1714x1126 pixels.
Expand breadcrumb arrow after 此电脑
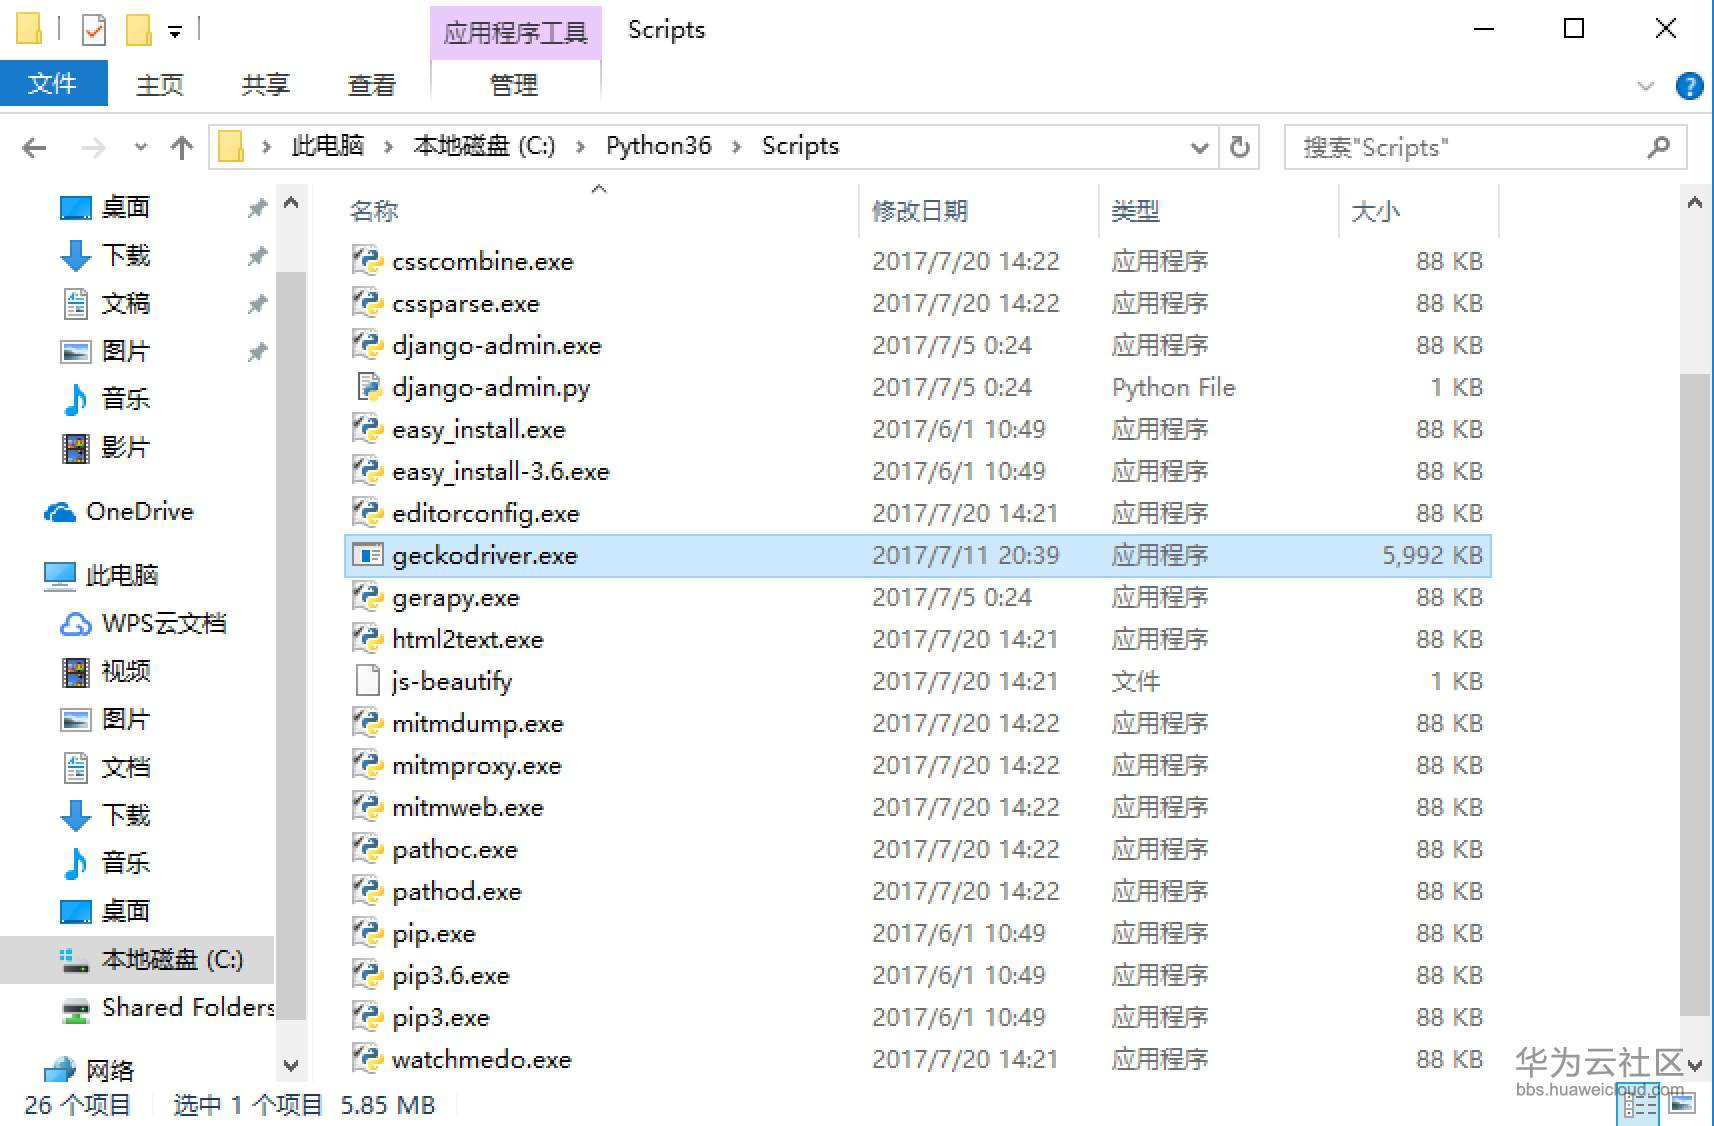[388, 147]
